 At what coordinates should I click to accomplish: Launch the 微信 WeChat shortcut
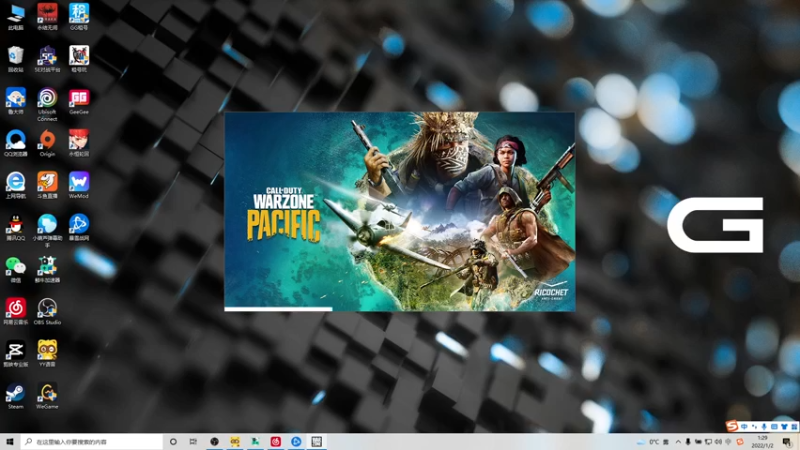pyautogui.click(x=16, y=269)
